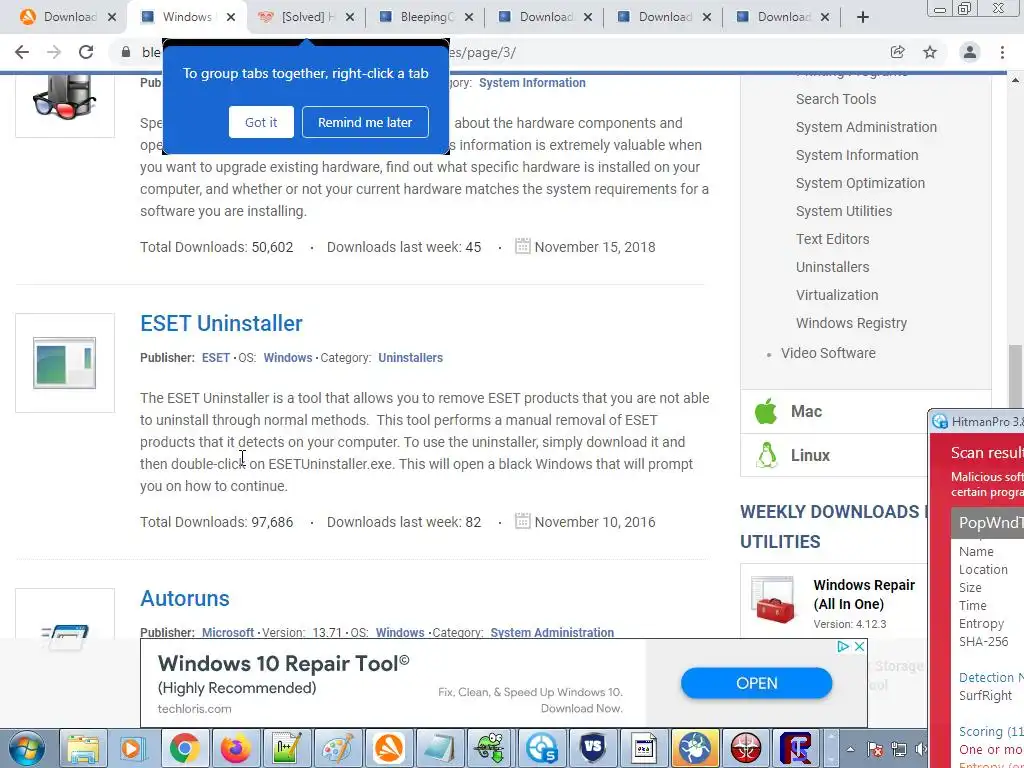
Task: Click the ESET Uninstaller thumbnail image
Action: tap(65, 363)
